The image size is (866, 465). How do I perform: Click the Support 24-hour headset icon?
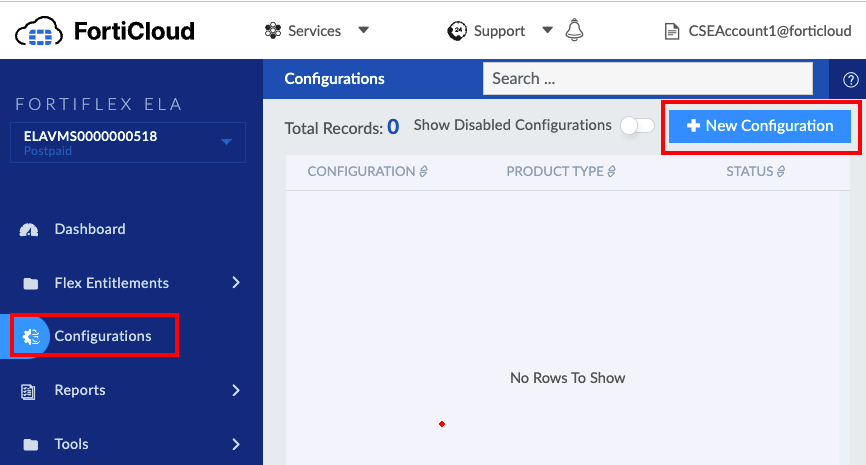457,31
